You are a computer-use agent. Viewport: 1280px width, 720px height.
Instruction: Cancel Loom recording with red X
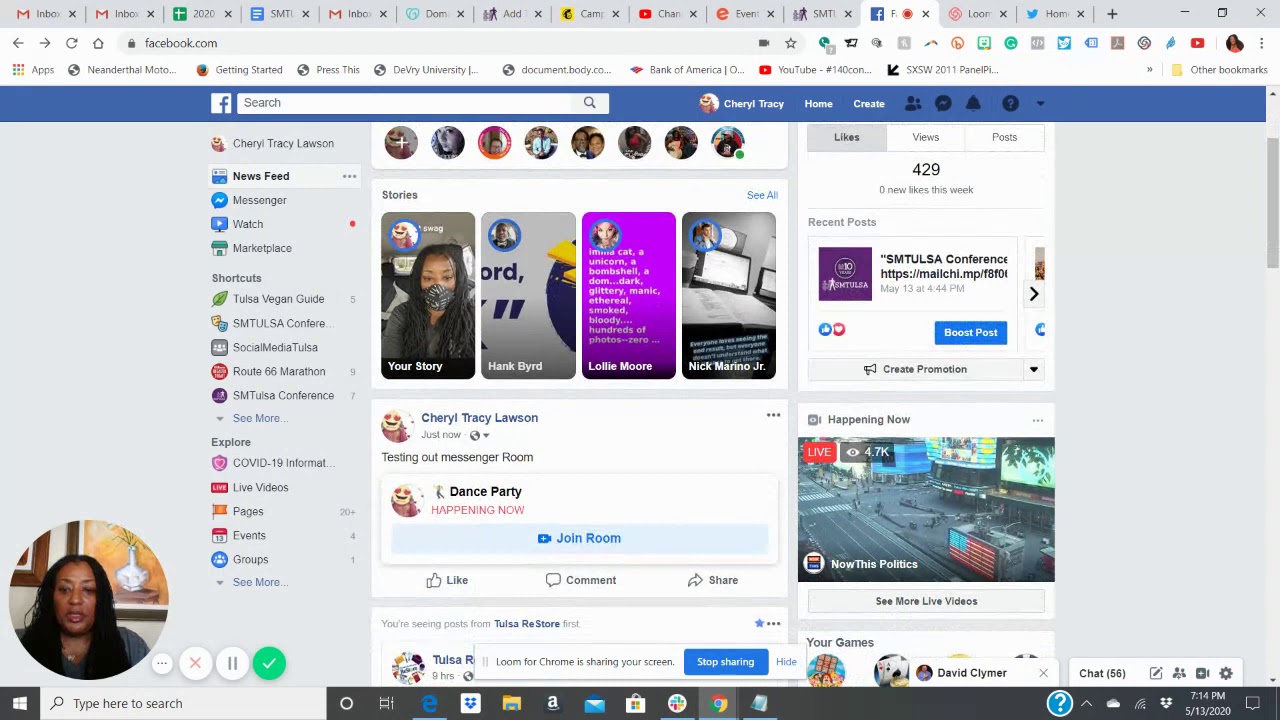(x=195, y=663)
